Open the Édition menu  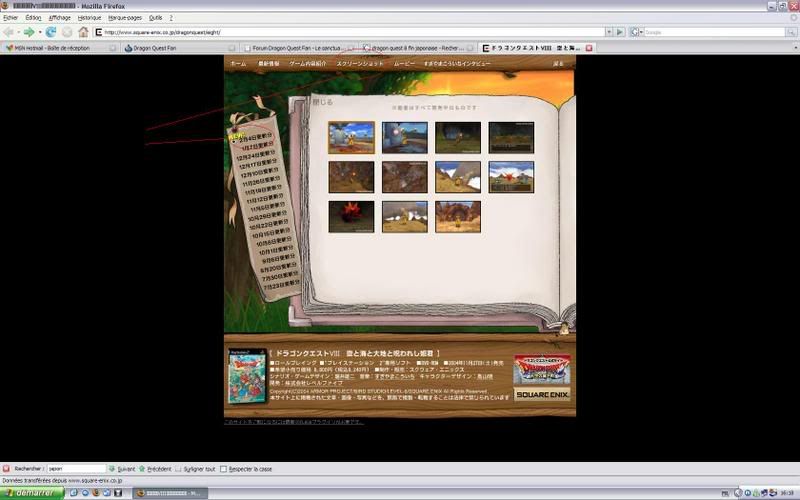pos(33,17)
